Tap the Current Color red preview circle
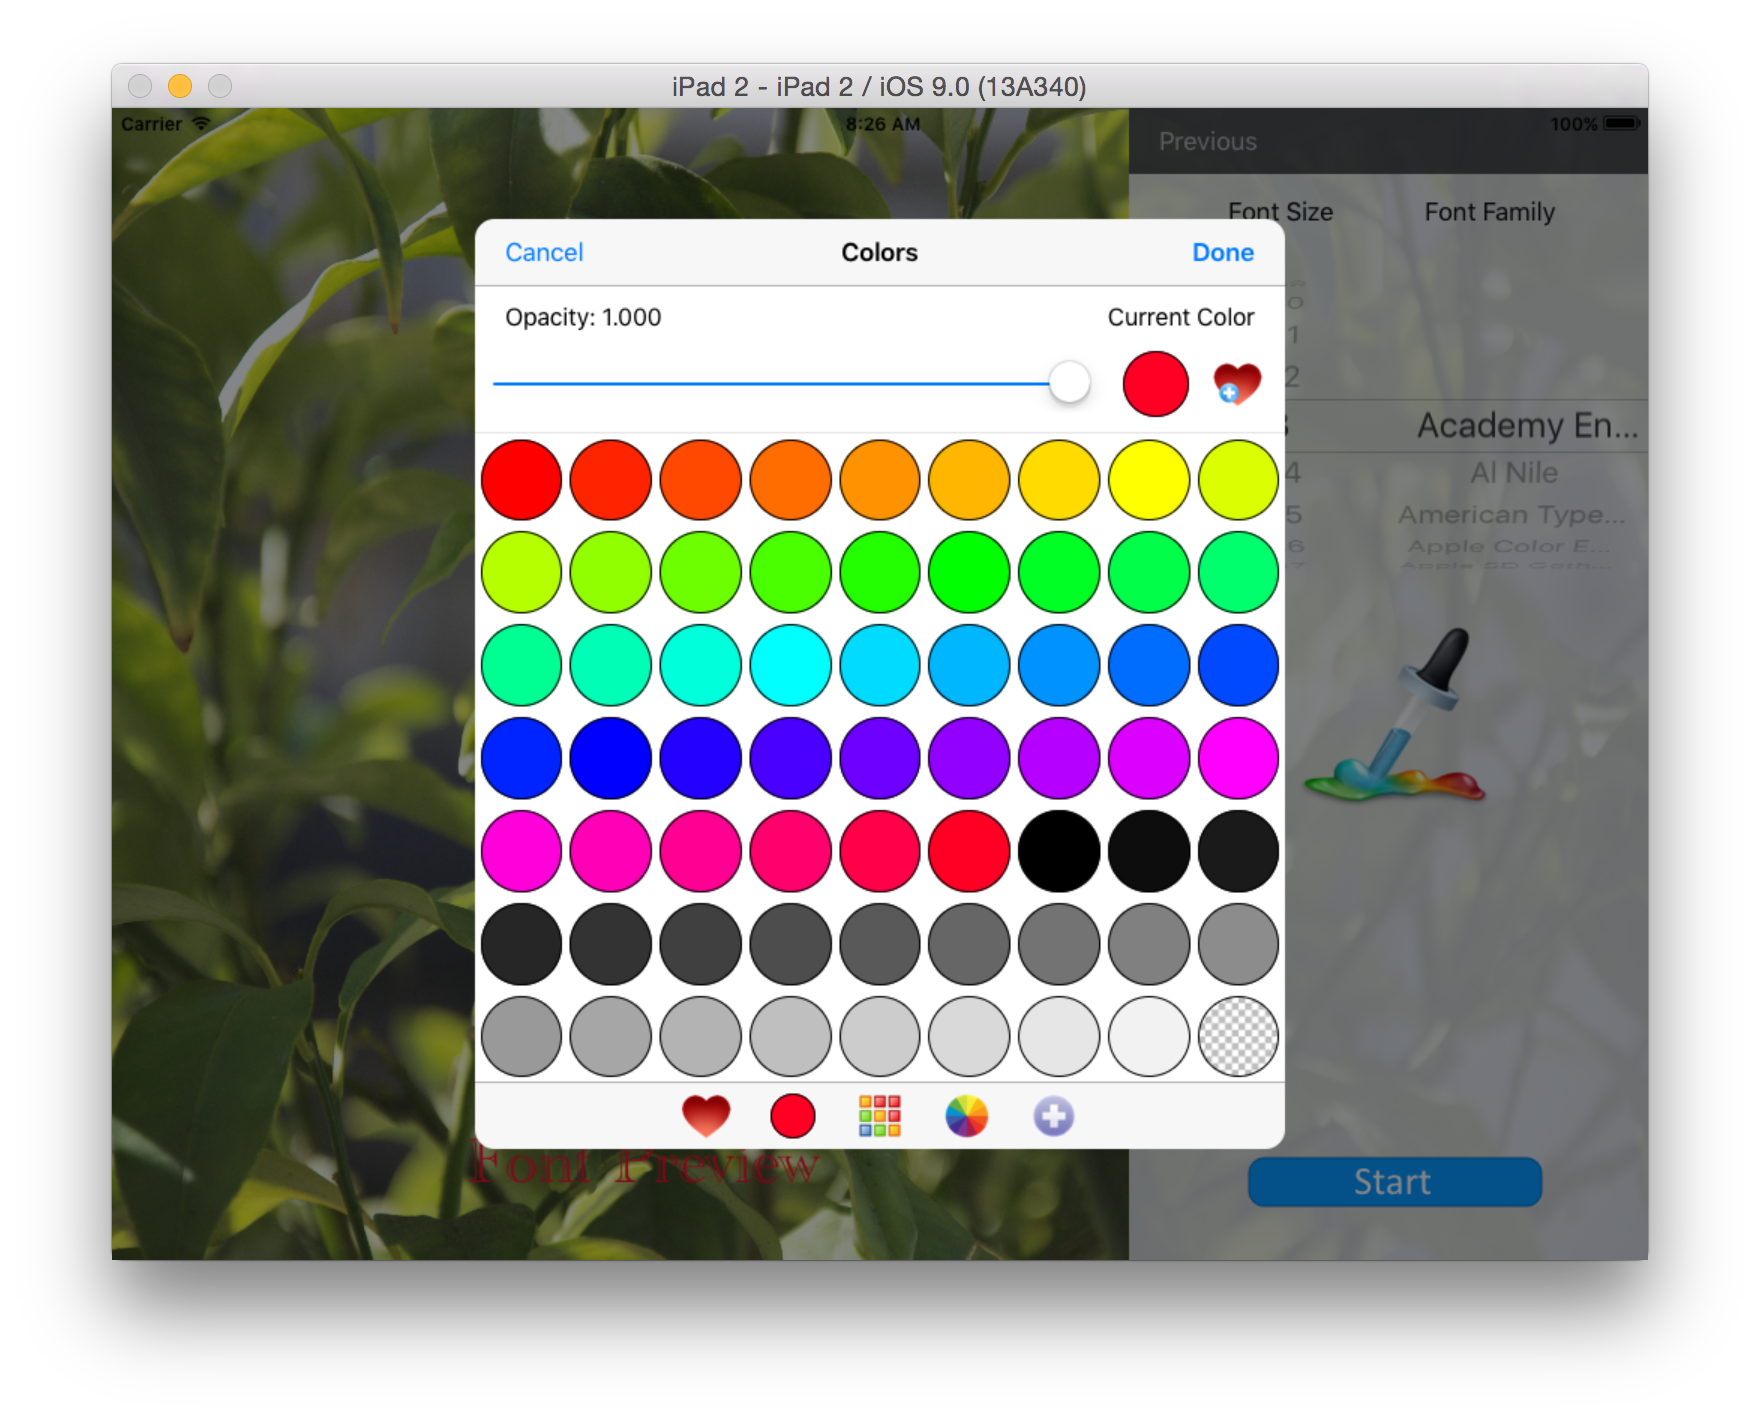The height and width of the screenshot is (1420, 1760). coord(1156,383)
